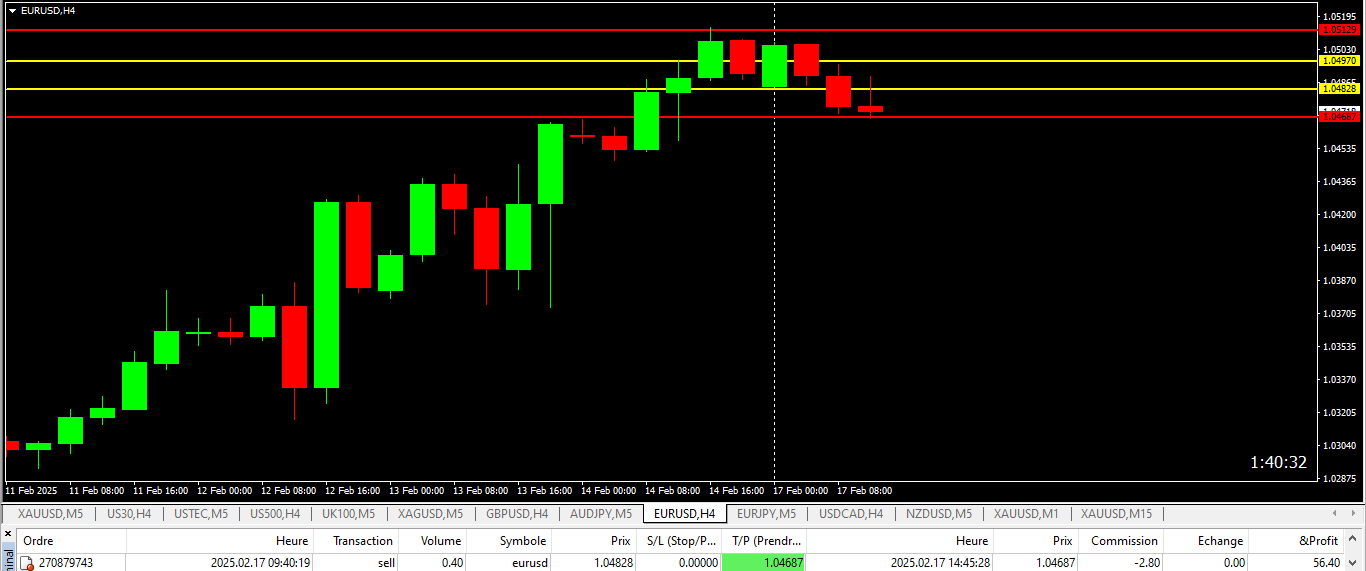
Task: Click the yellow 1.04828 price label on axis
Action: point(1340,89)
